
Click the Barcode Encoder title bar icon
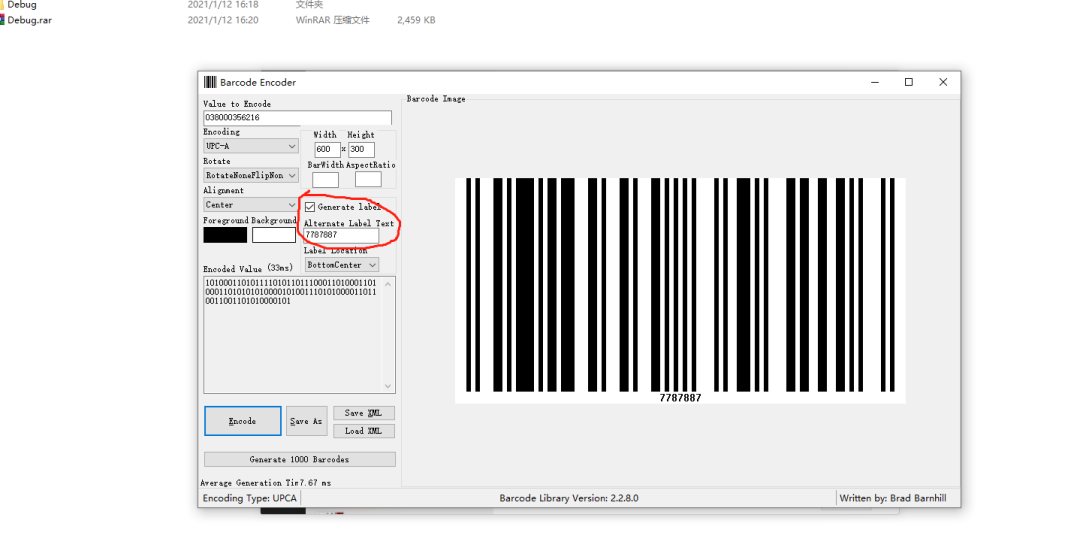[x=210, y=82]
